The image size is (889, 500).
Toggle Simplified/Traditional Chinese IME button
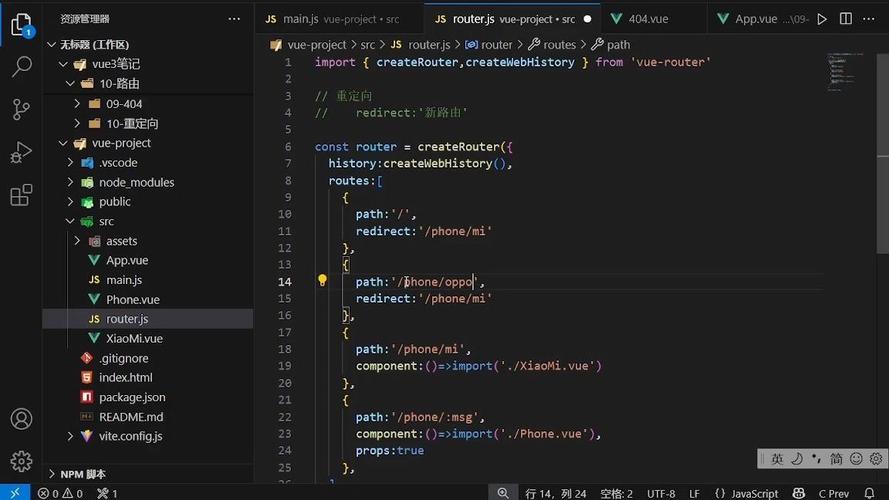tap(836, 459)
